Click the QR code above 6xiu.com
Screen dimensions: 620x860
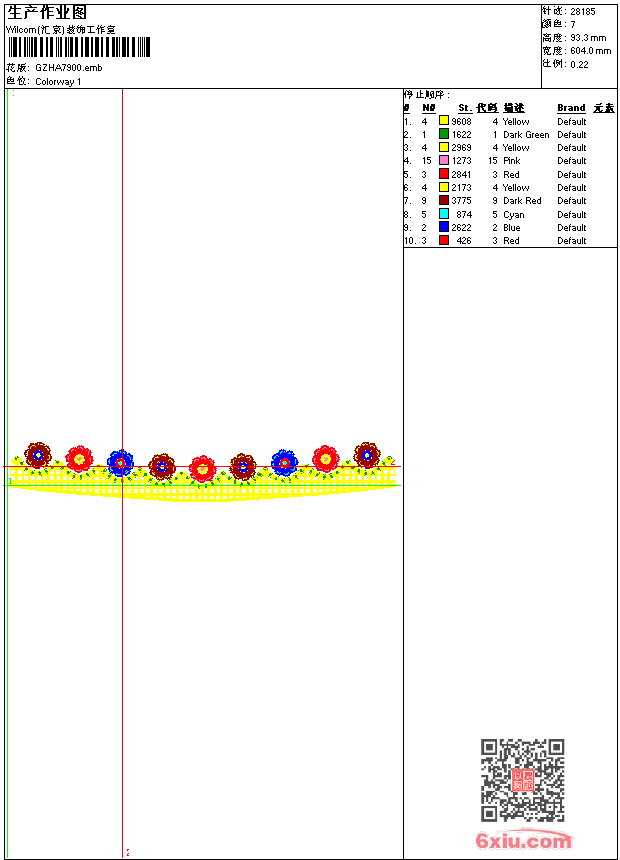point(522,780)
